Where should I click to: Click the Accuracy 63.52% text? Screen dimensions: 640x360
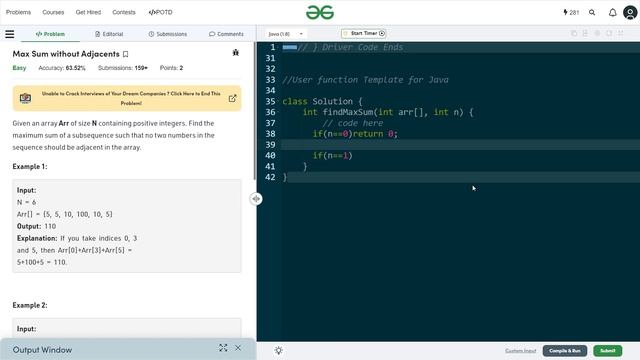pos(62,68)
